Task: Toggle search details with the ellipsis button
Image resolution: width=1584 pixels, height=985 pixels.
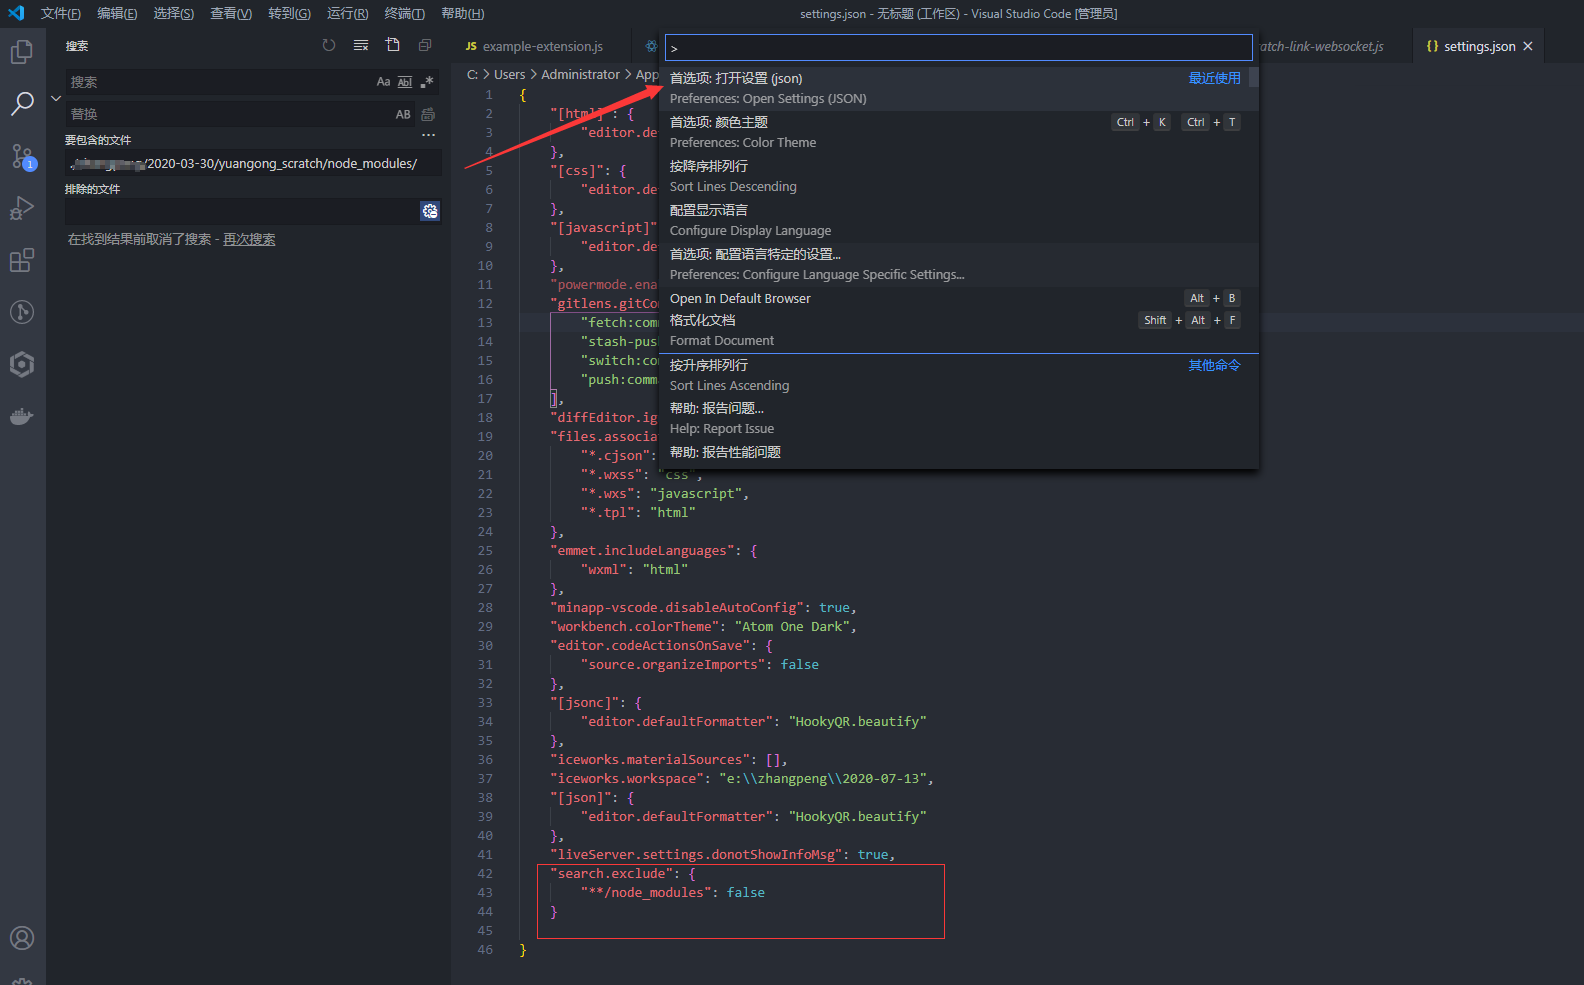Action: (x=429, y=135)
